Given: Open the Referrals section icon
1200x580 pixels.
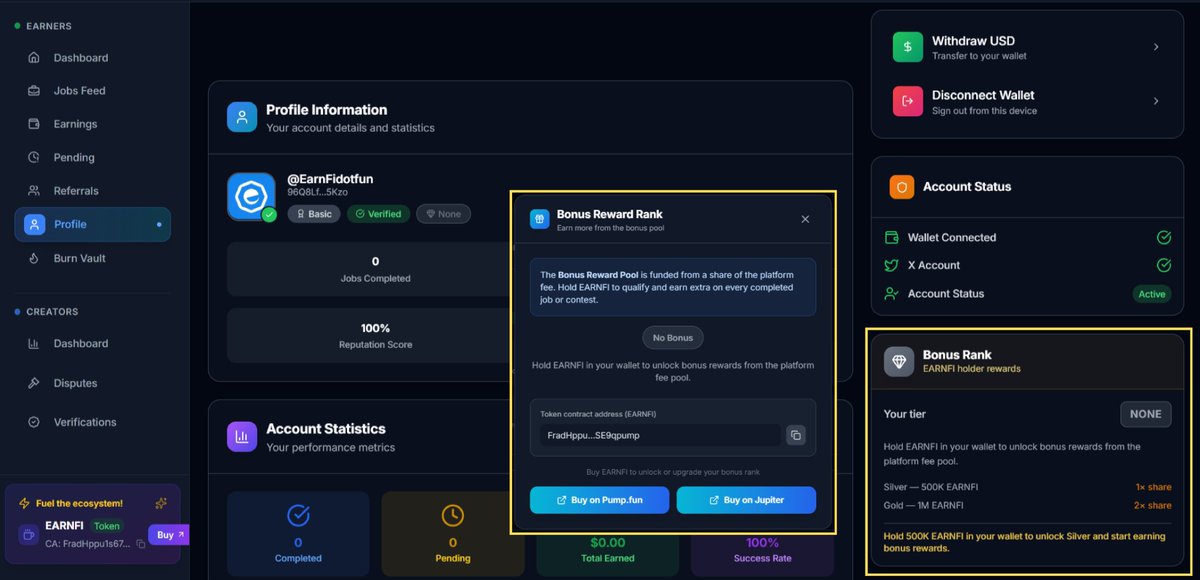Looking at the screenshot, I should point(33,190).
